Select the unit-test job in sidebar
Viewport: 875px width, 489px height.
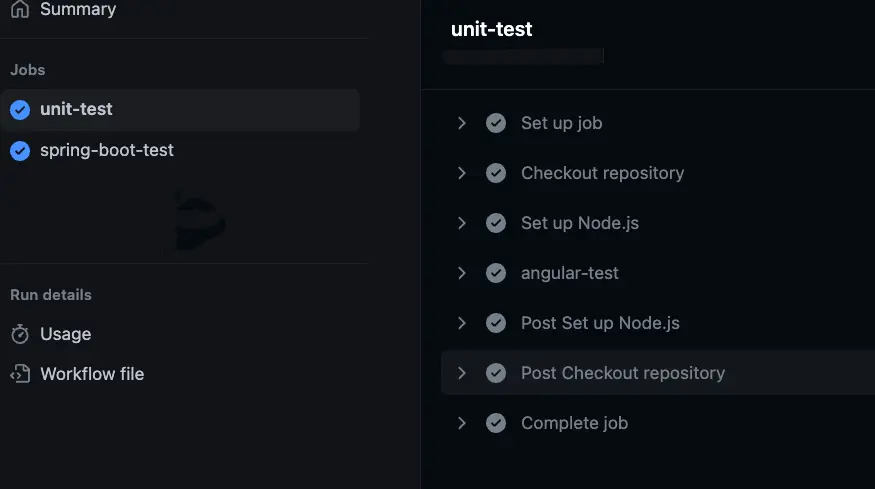point(76,110)
